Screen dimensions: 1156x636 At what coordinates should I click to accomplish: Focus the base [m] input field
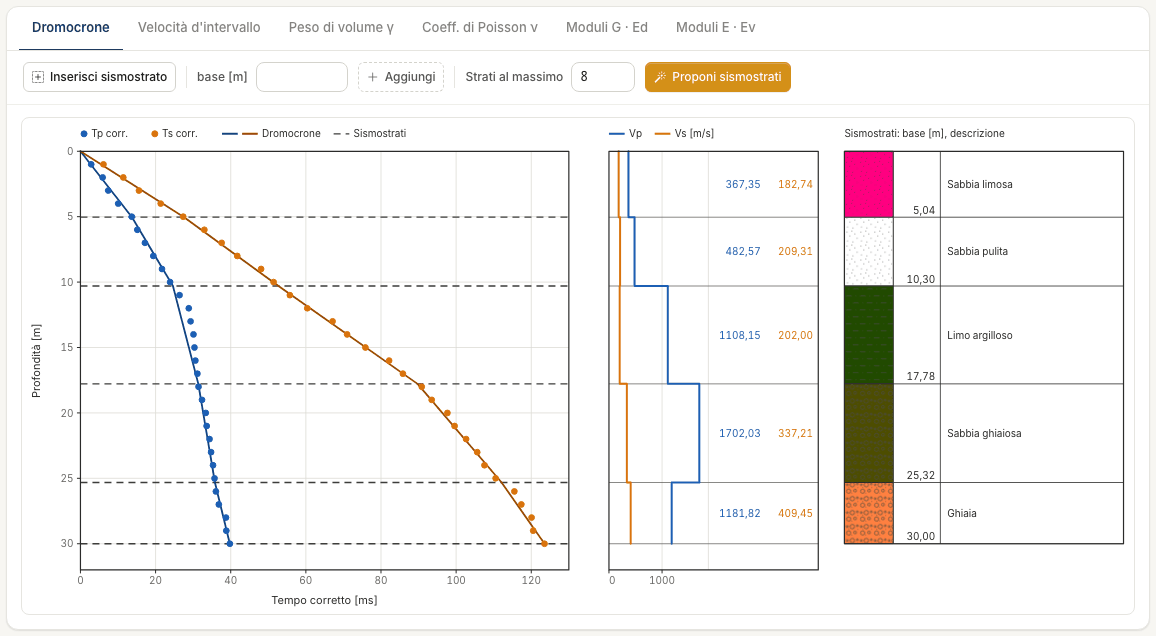click(x=302, y=77)
